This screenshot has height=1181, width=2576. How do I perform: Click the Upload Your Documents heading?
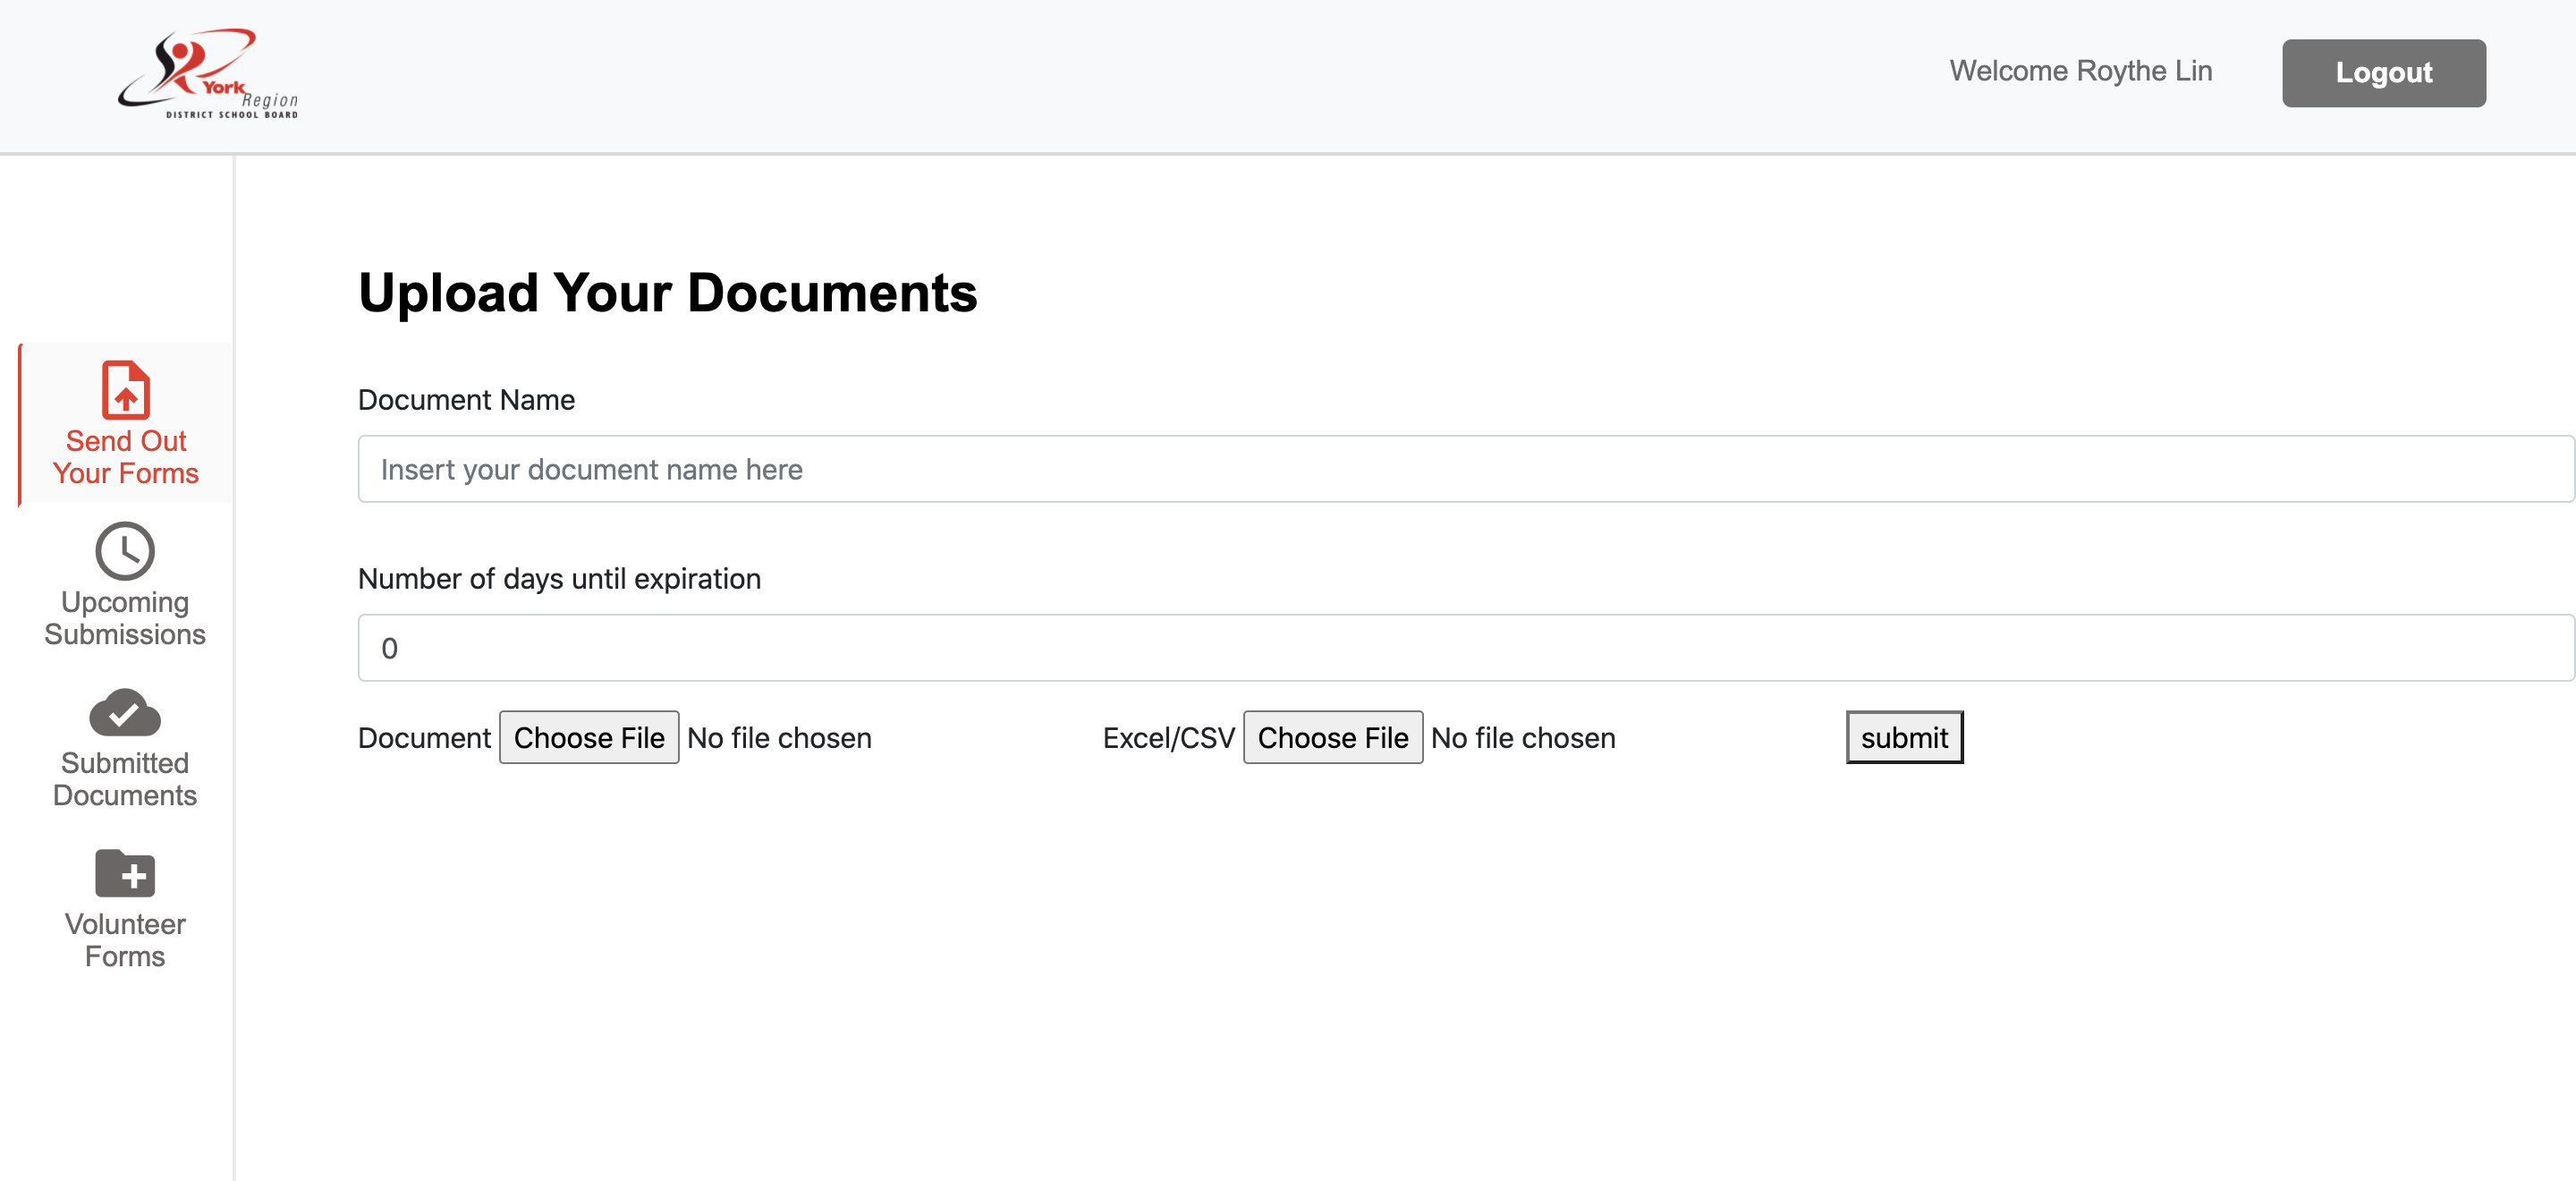(x=667, y=293)
